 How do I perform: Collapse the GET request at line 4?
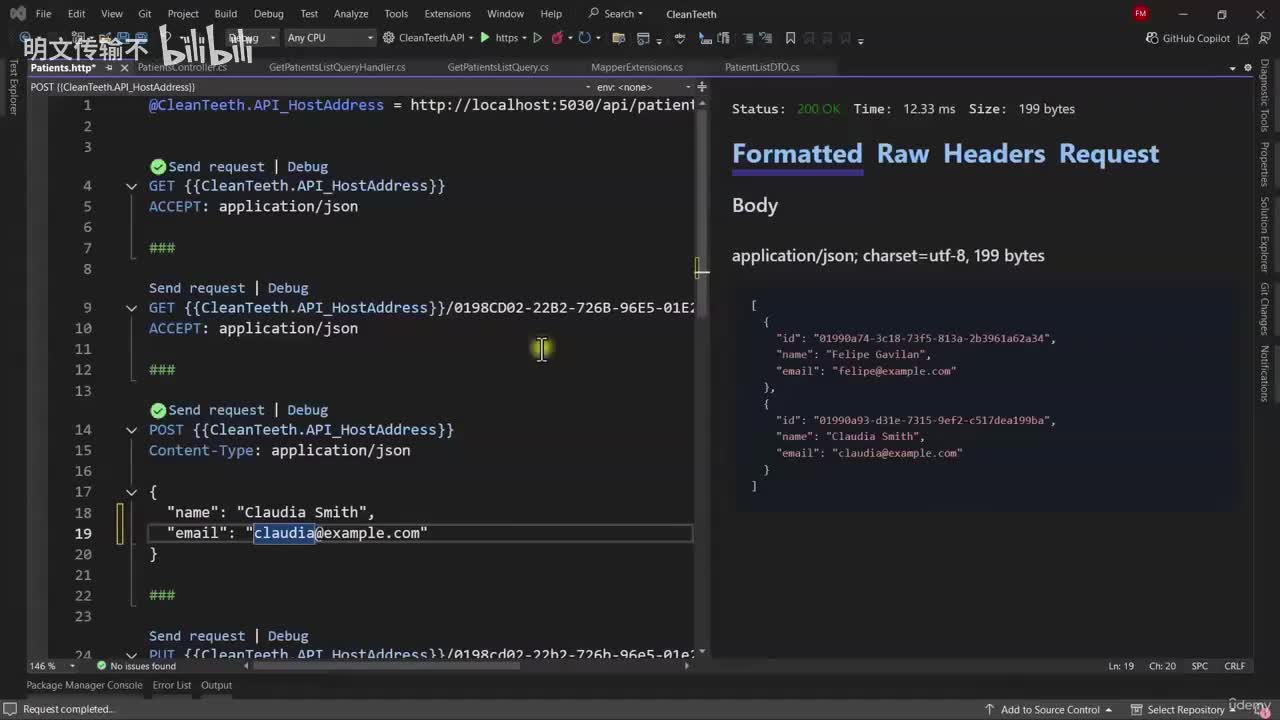coord(131,186)
